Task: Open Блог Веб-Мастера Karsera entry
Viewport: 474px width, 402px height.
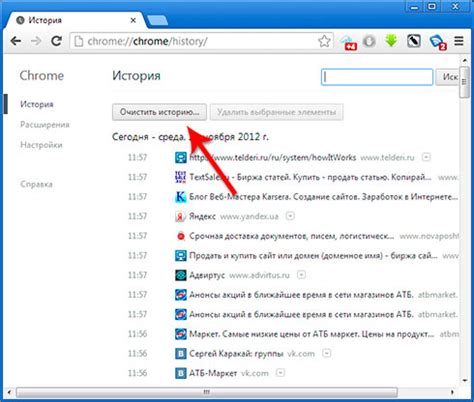Action: pos(323,197)
